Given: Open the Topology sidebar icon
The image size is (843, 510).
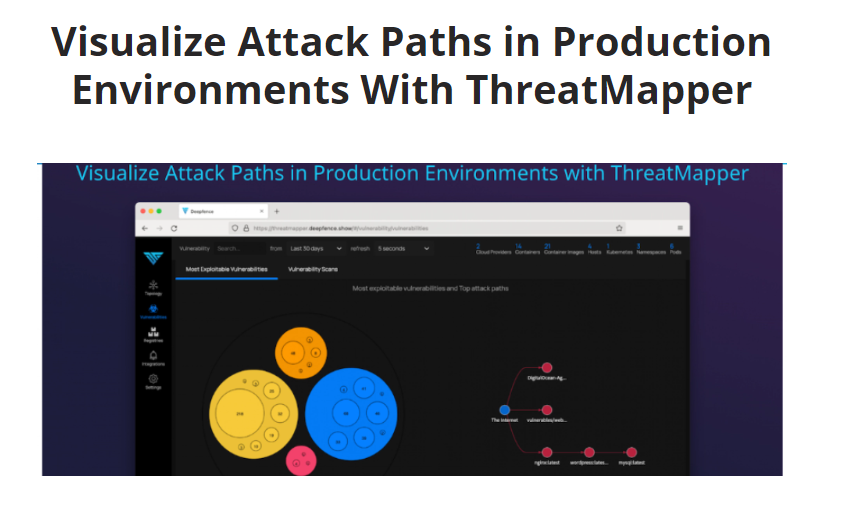Looking at the screenshot, I should click(153, 288).
